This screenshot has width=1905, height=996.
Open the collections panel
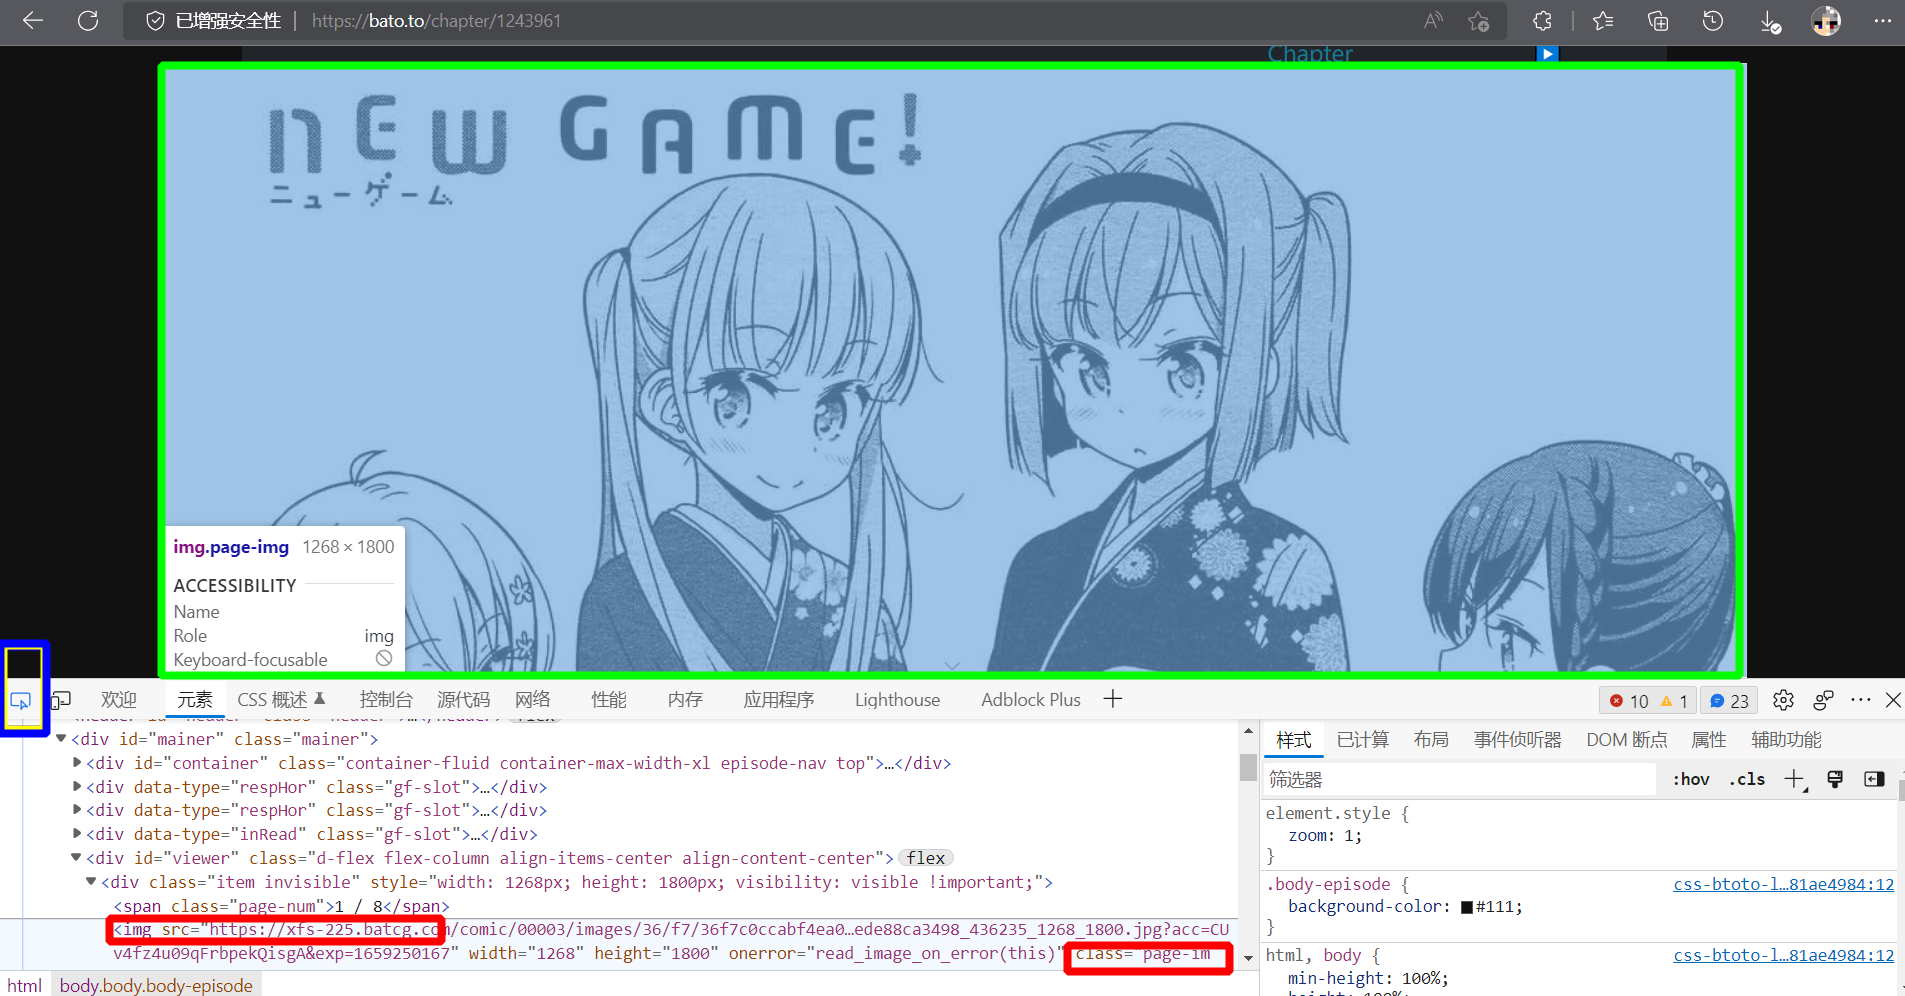(x=1658, y=21)
